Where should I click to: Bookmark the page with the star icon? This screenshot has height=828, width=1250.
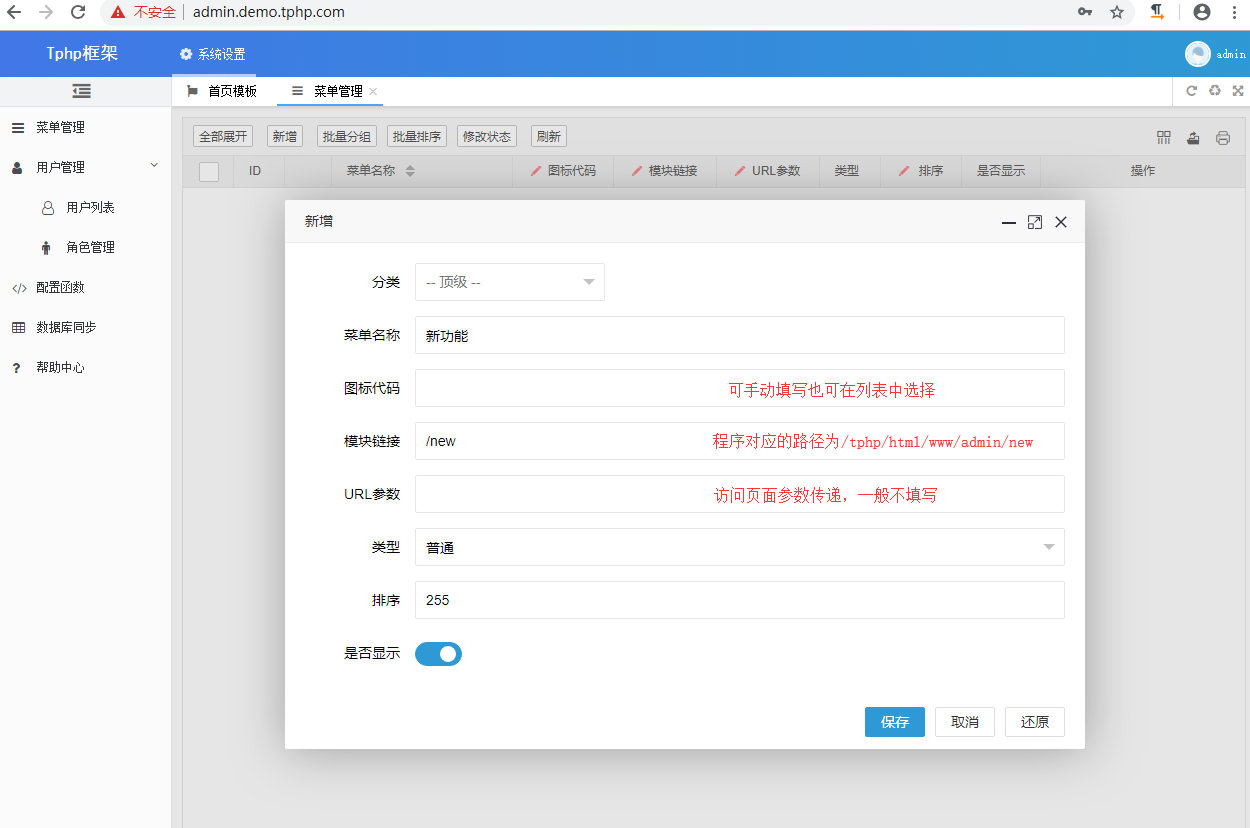point(1117,12)
